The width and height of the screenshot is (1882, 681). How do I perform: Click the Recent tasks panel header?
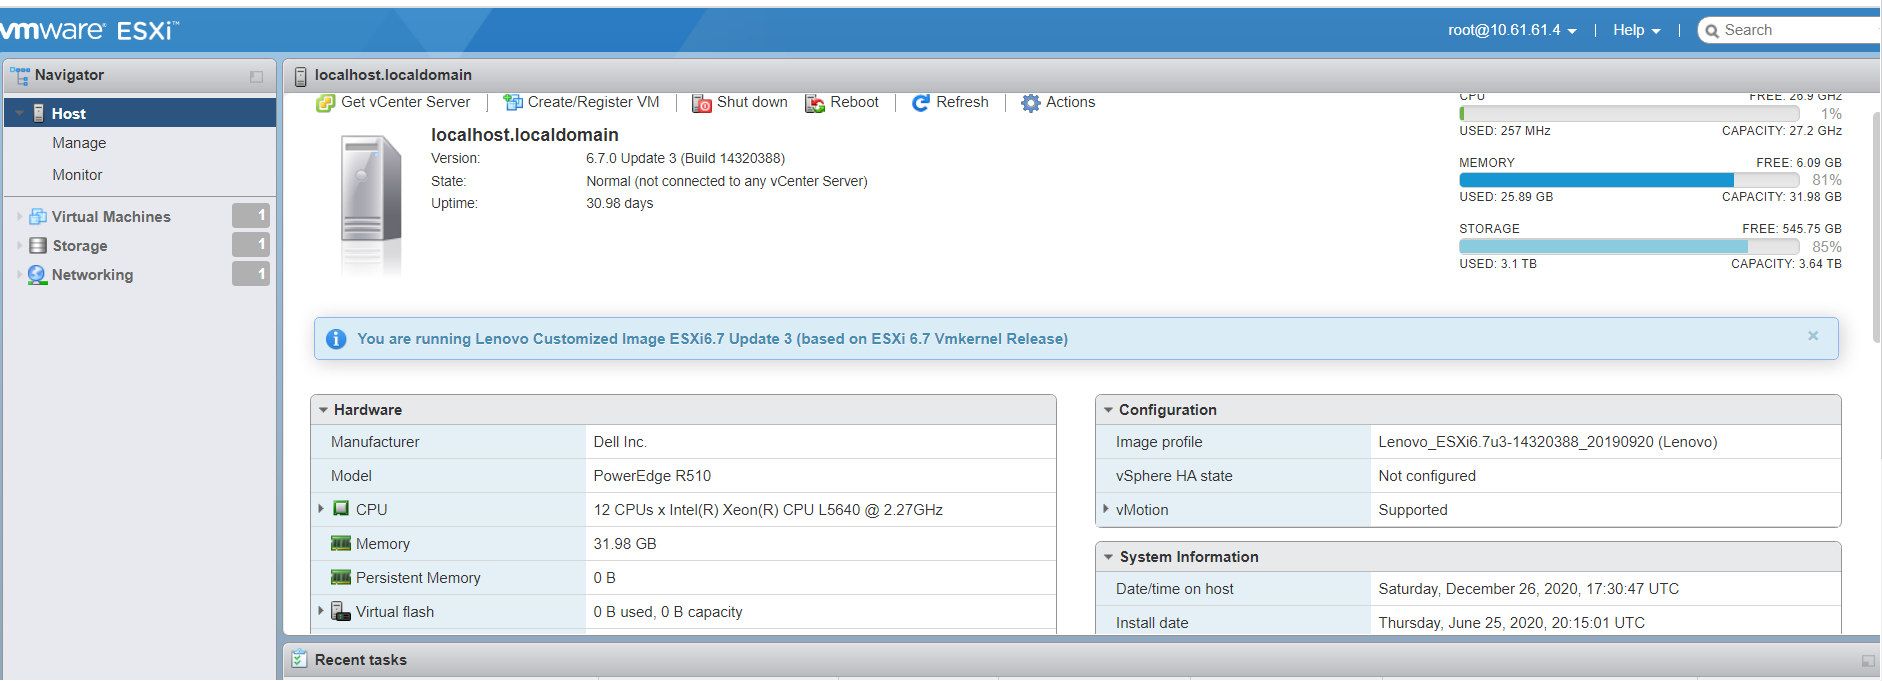point(1082,660)
